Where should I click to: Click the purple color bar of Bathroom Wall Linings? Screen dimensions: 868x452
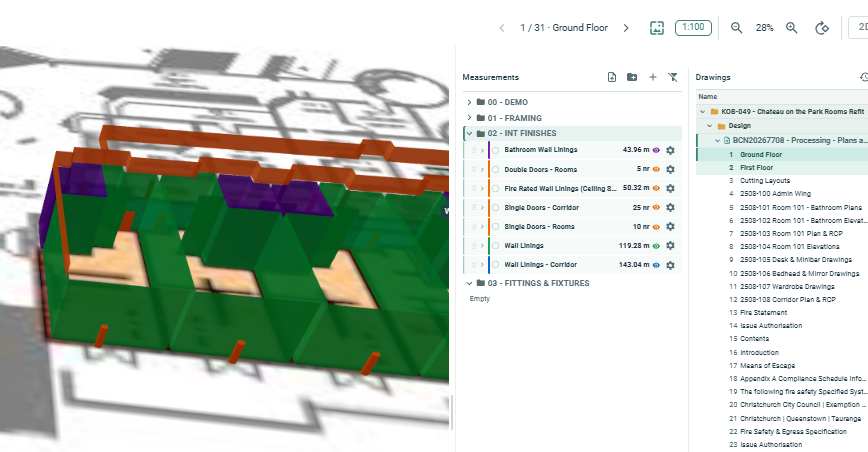tap(489, 150)
